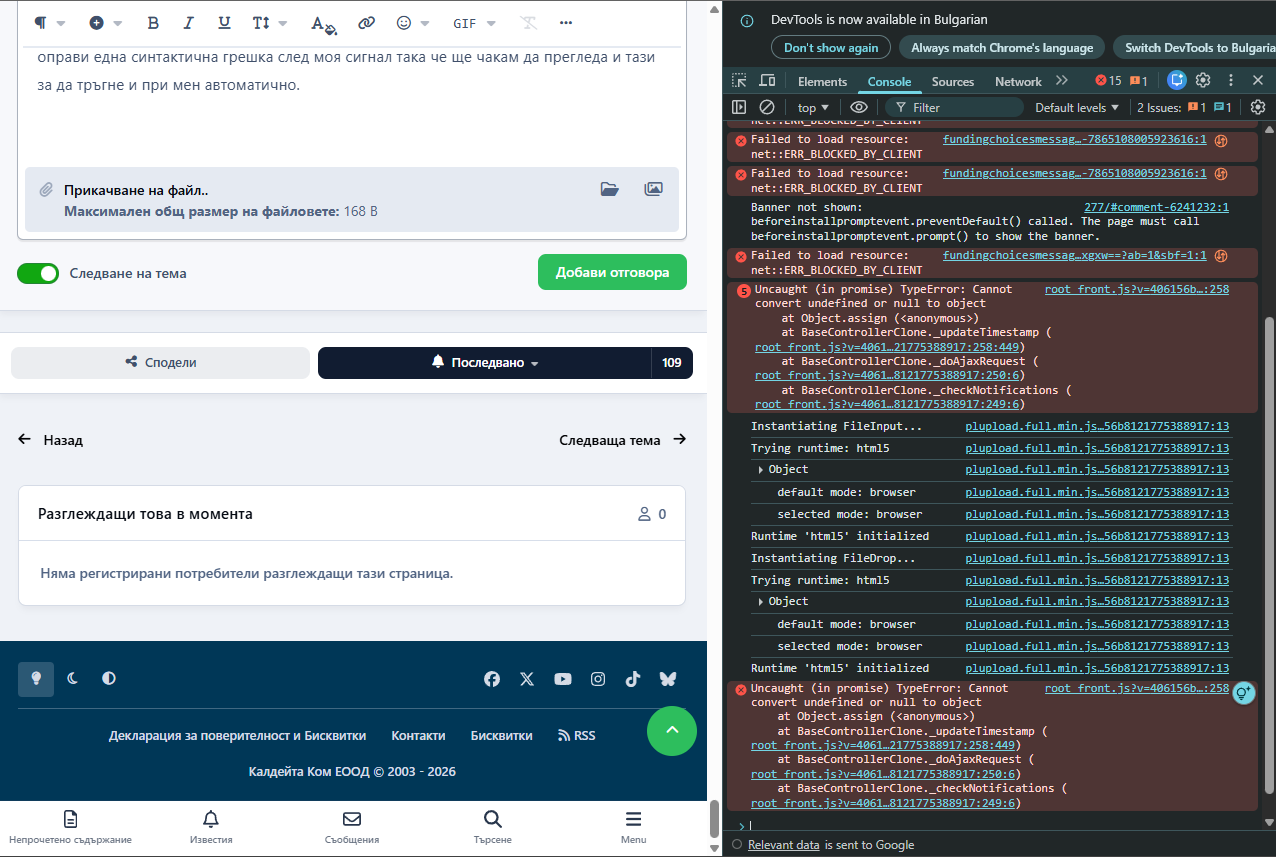Open the paragraph format dropdown
Image resolution: width=1276 pixels, height=857 pixels.
49,23
